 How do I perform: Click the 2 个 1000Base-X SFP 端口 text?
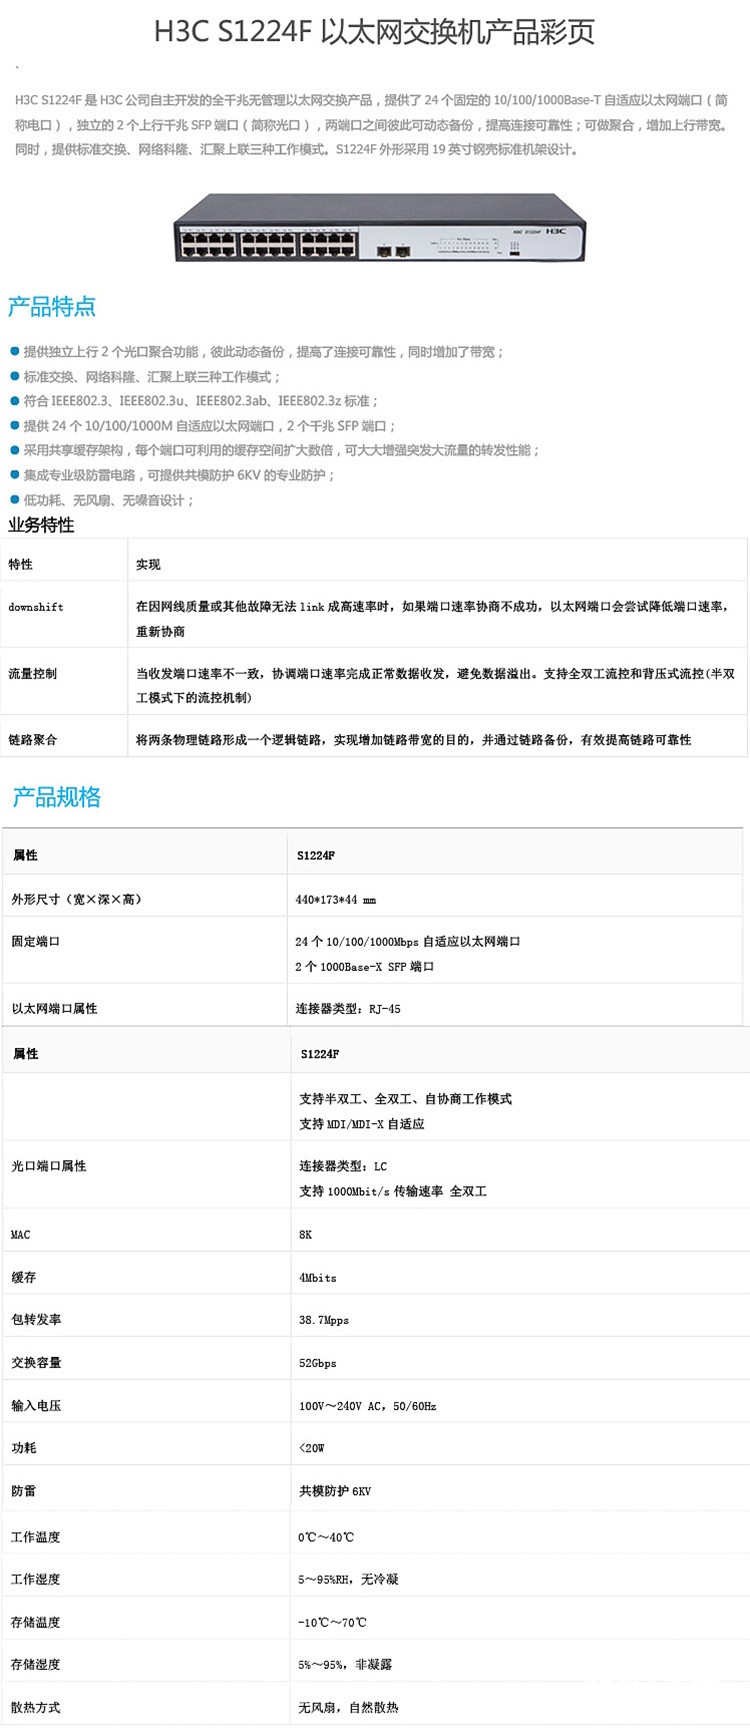click(365, 966)
